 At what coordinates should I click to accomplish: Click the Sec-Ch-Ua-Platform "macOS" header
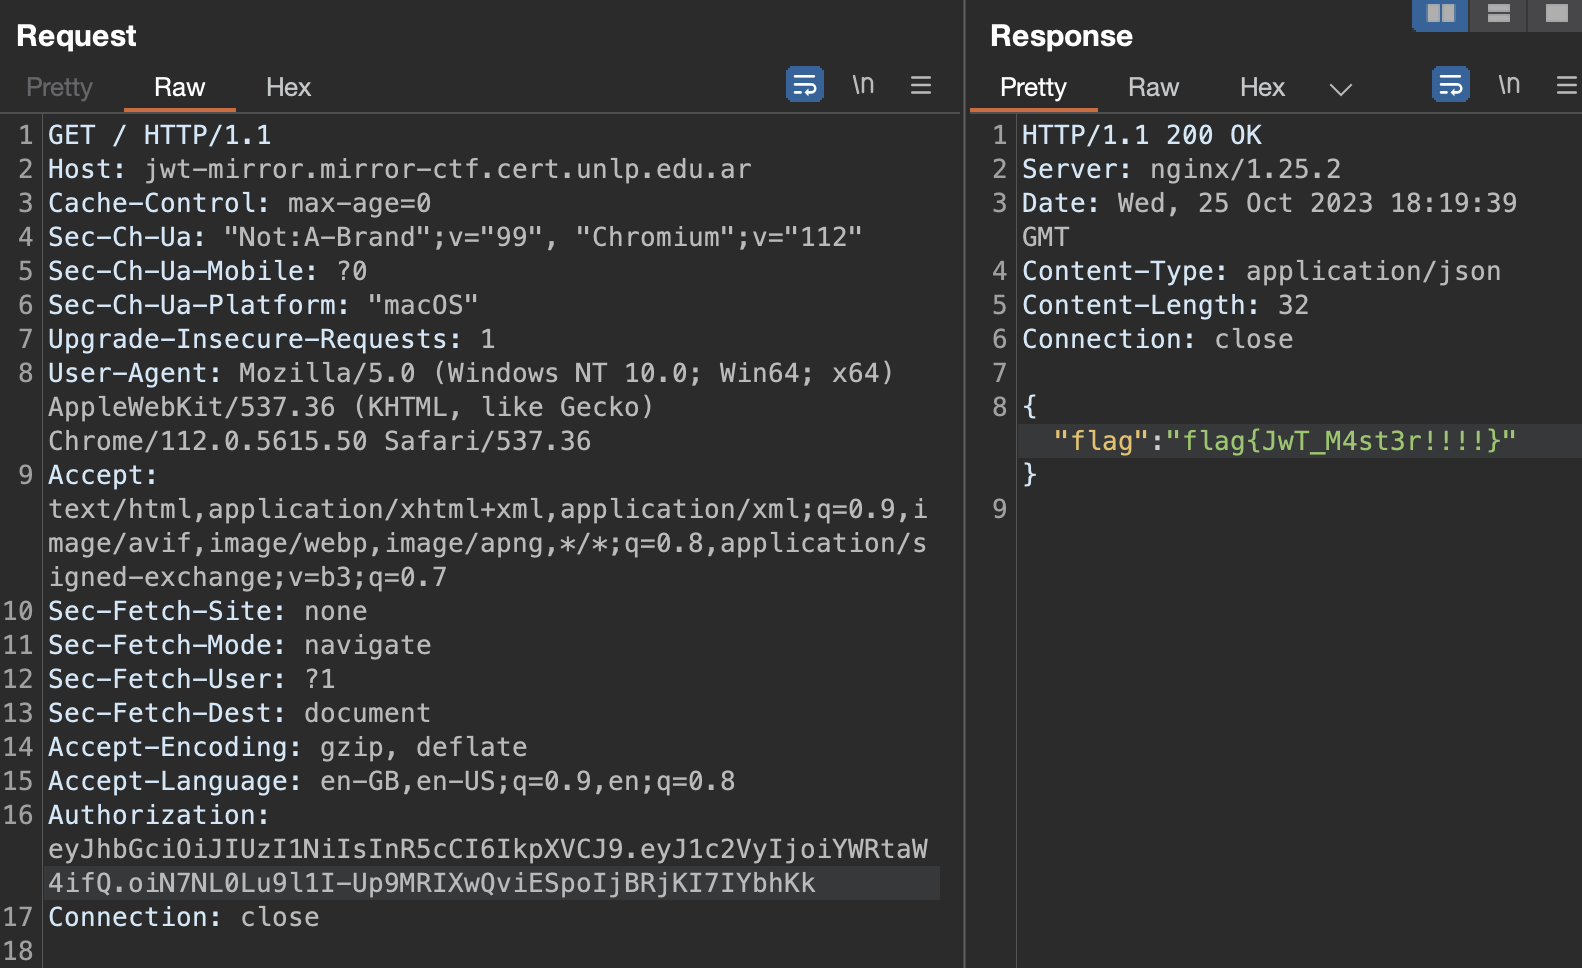click(x=264, y=305)
